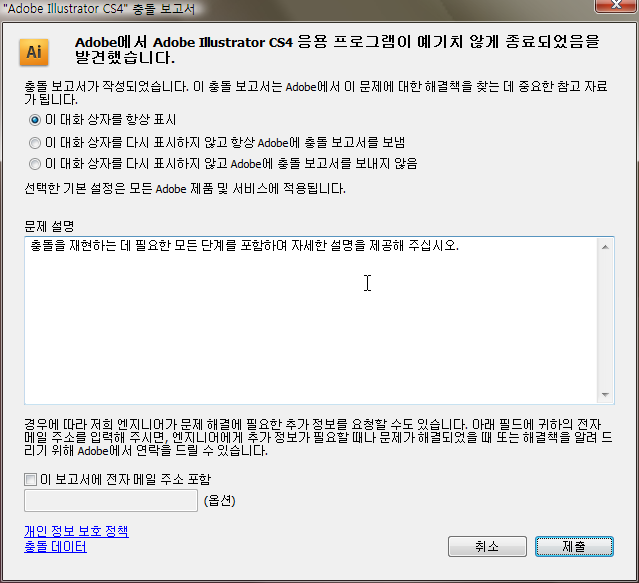Click the line '선택한 기본 설정은 모든 Adobe 제품 및 서비스에 적용됩니다.'
Image resolution: width=639 pixels, height=583 pixels.
185,189
